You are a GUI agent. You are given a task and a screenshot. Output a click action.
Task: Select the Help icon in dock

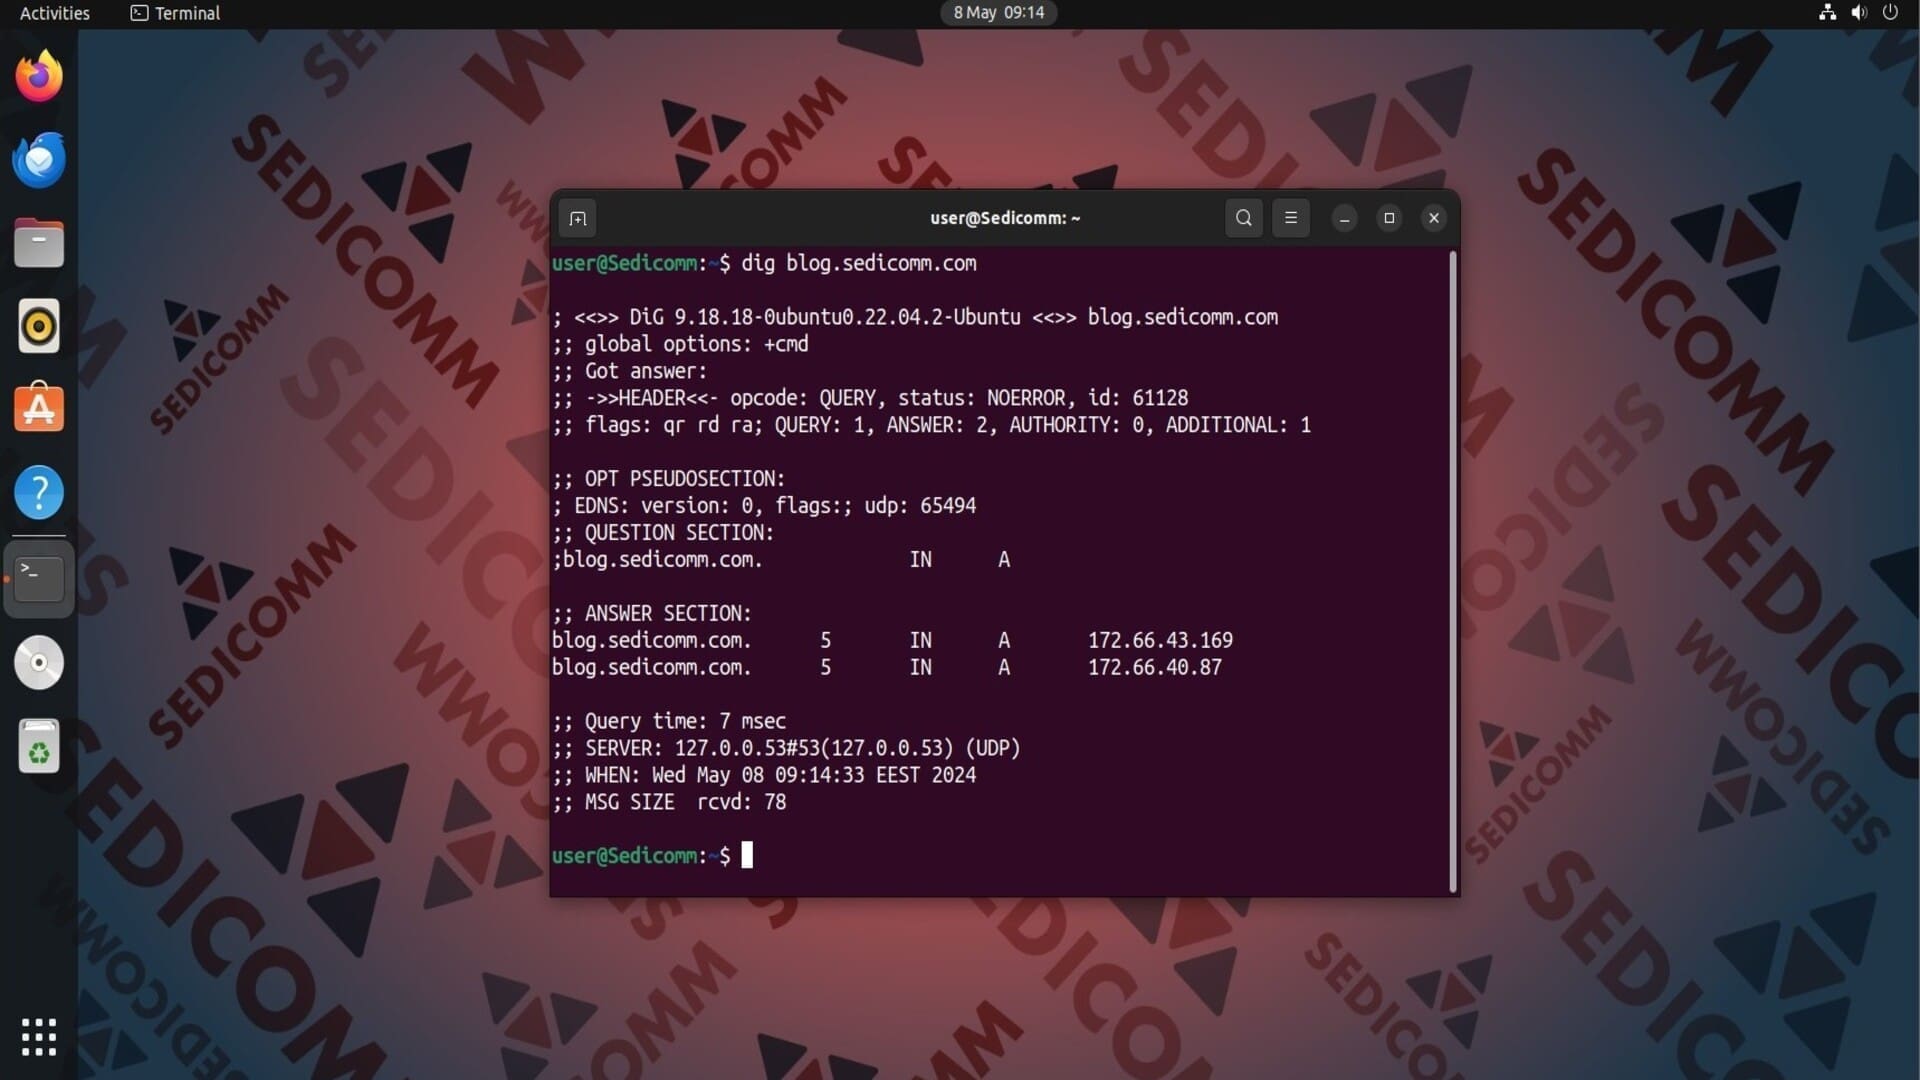[x=38, y=493]
